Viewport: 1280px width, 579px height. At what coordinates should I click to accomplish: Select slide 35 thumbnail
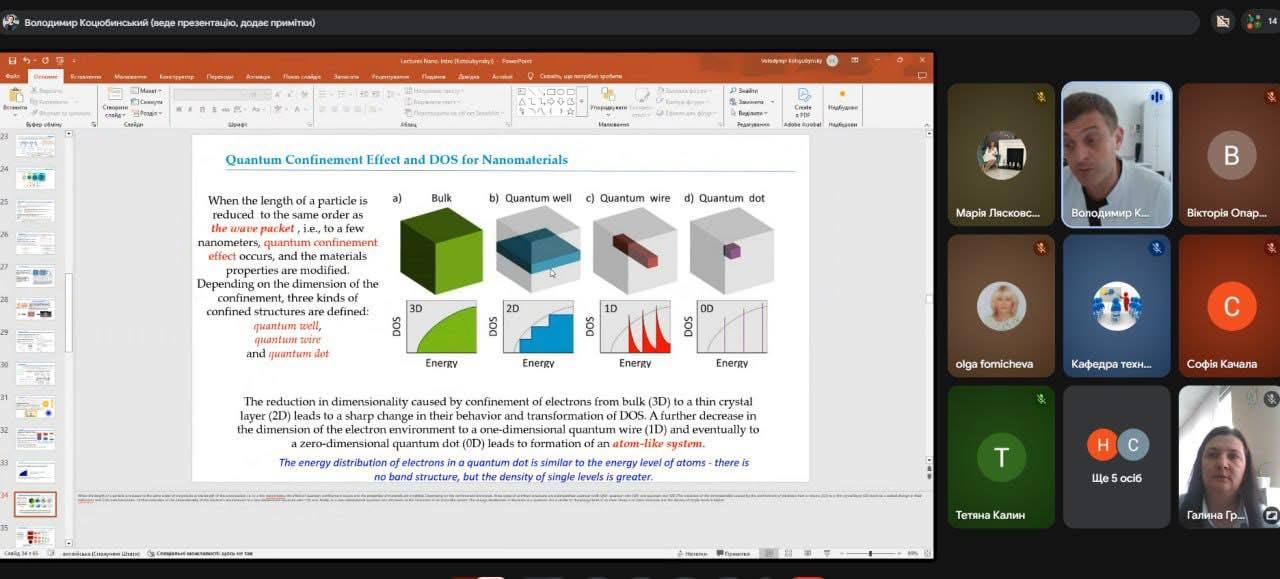tap(35, 537)
